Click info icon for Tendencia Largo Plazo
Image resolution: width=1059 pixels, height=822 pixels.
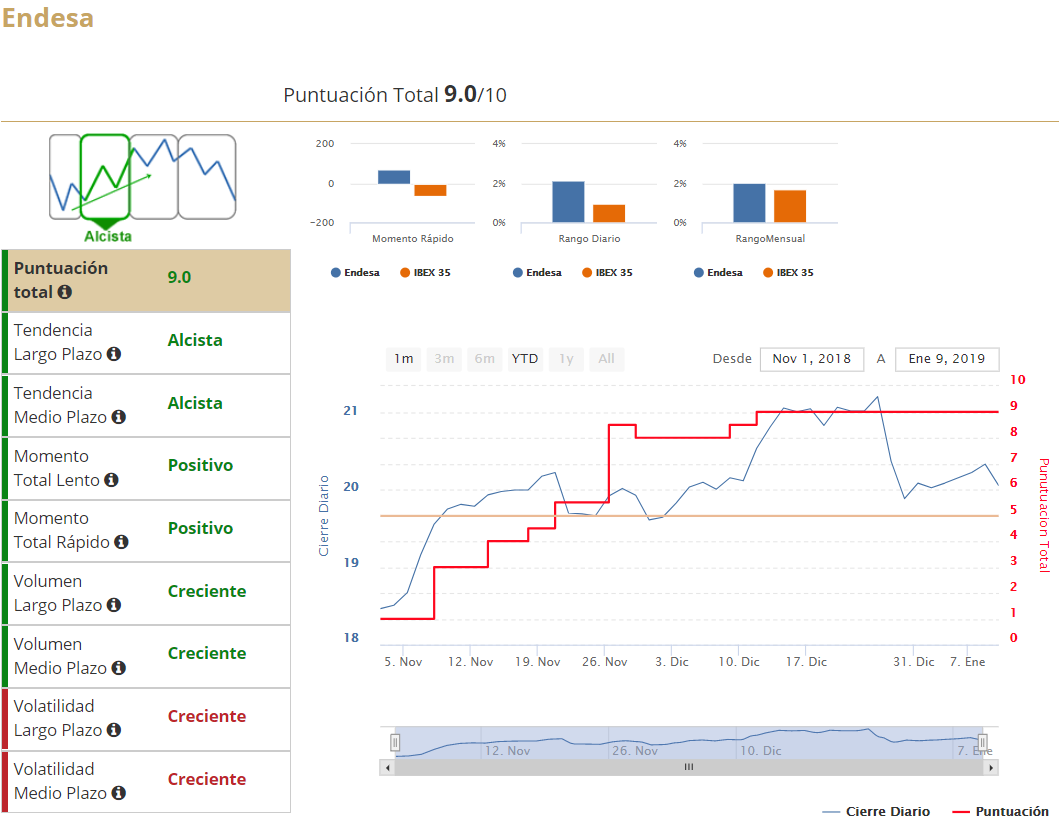tap(114, 355)
